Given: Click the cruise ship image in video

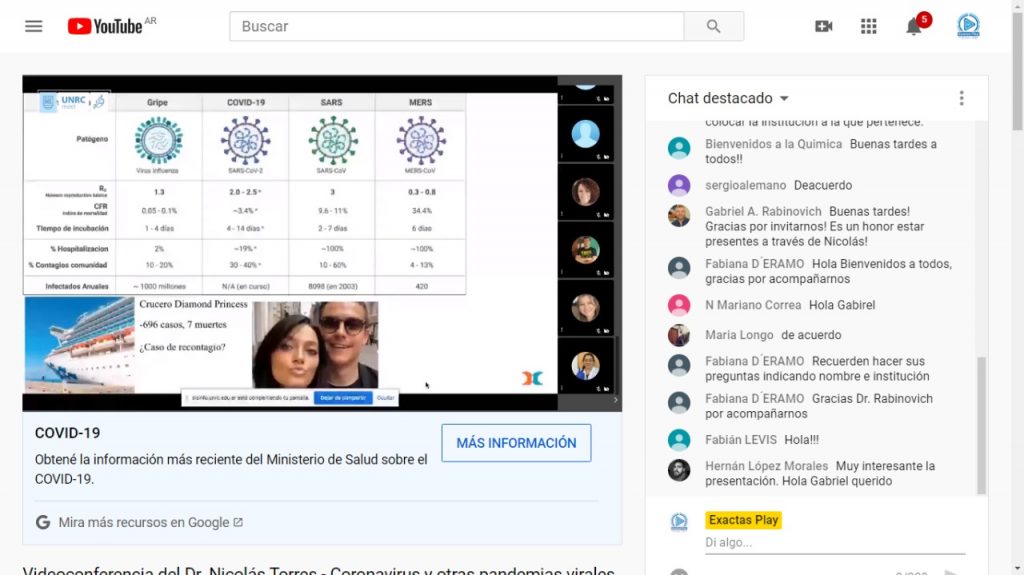Looking at the screenshot, I should pos(80,345).
